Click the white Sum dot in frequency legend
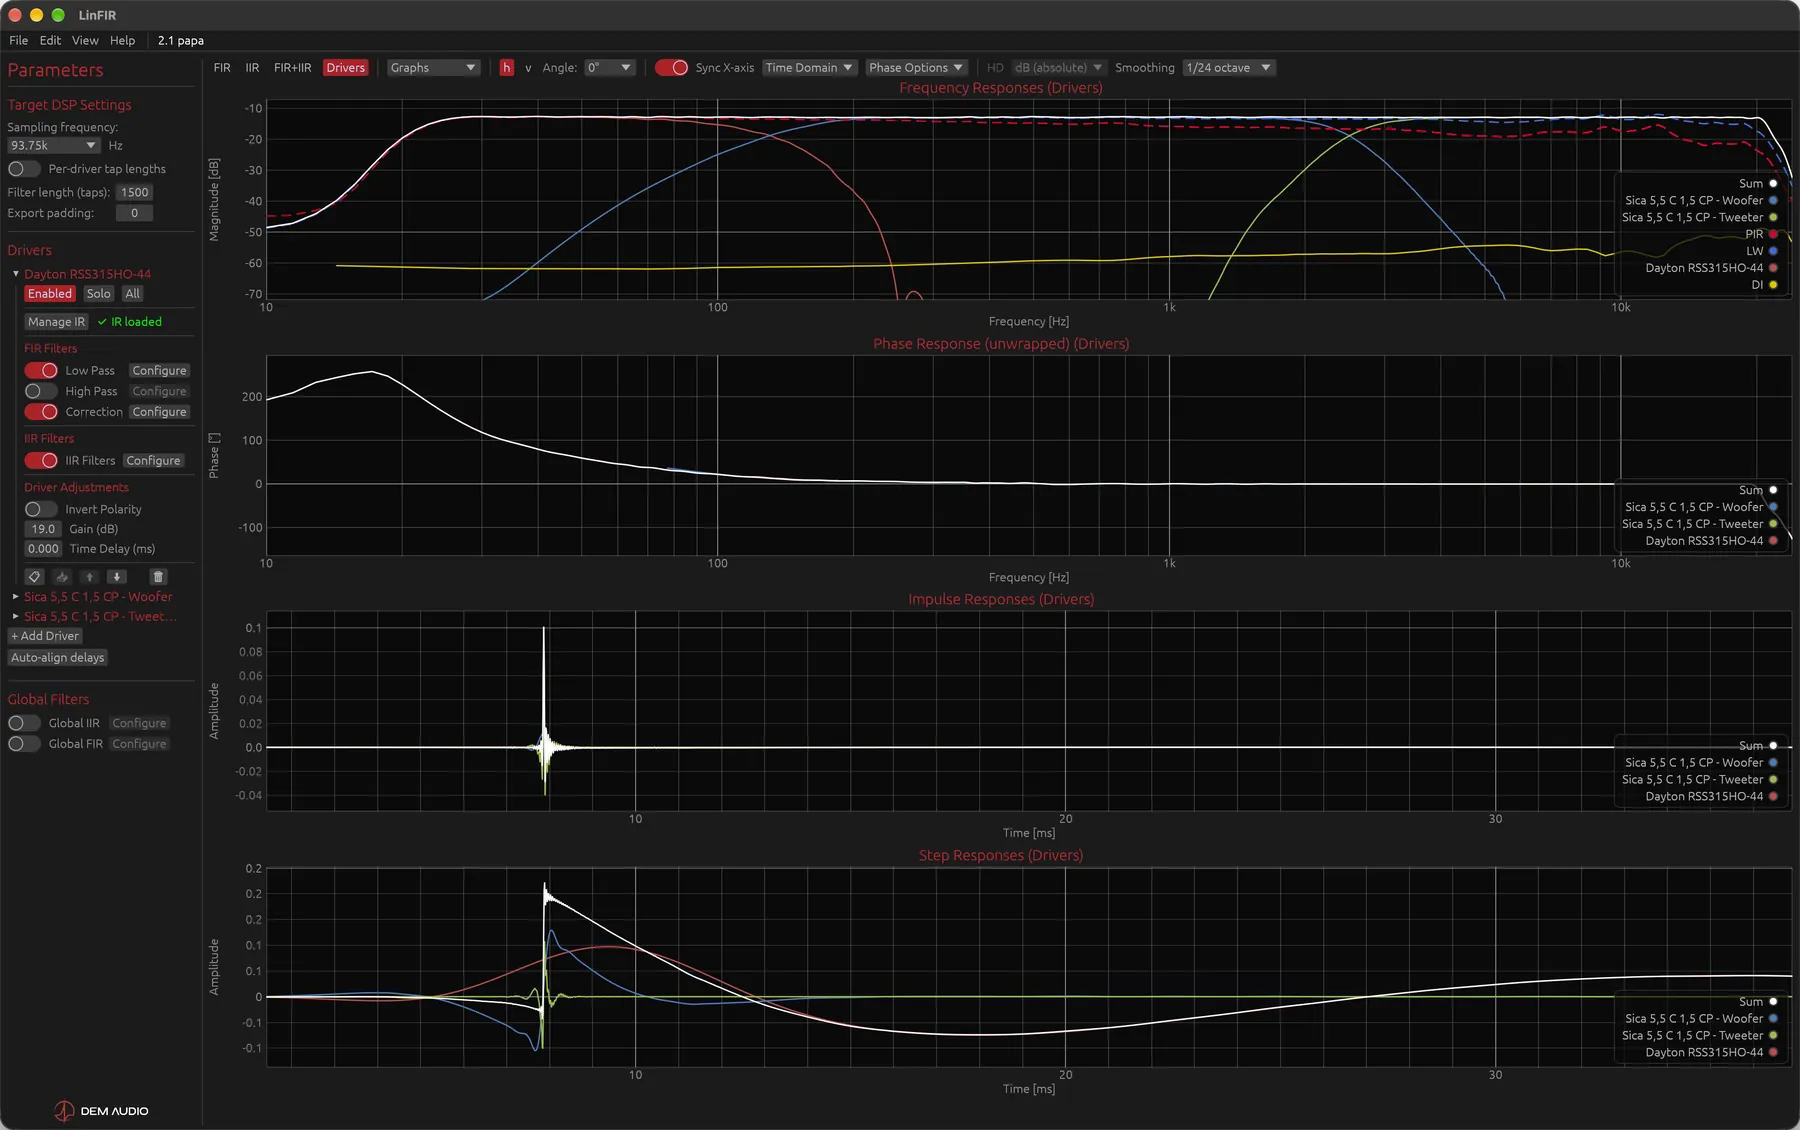Image resolution: width=1800 pixels, height=1130 pixels. coord(1773,184)
